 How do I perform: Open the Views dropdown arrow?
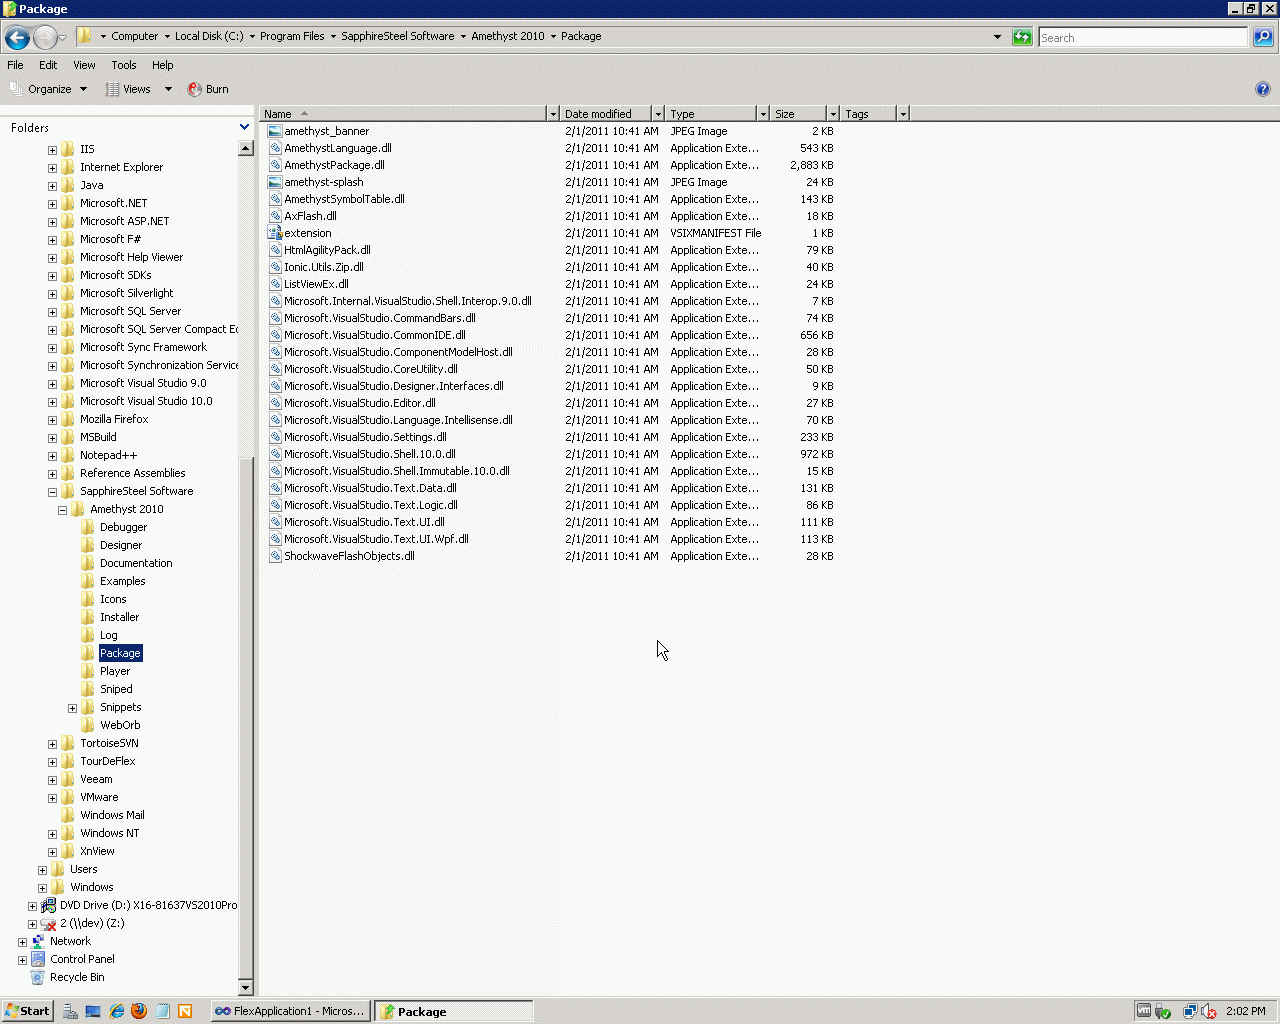coord(168,89)
